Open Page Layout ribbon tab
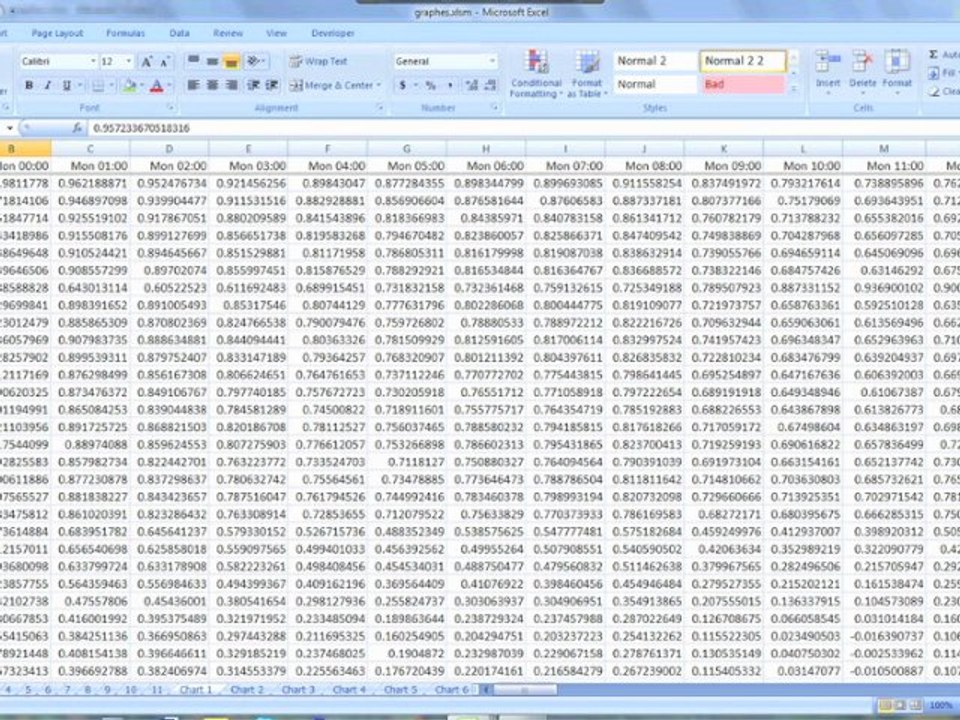Image resolution: width=960 pixels, height=720 pixels. point(57,33)
